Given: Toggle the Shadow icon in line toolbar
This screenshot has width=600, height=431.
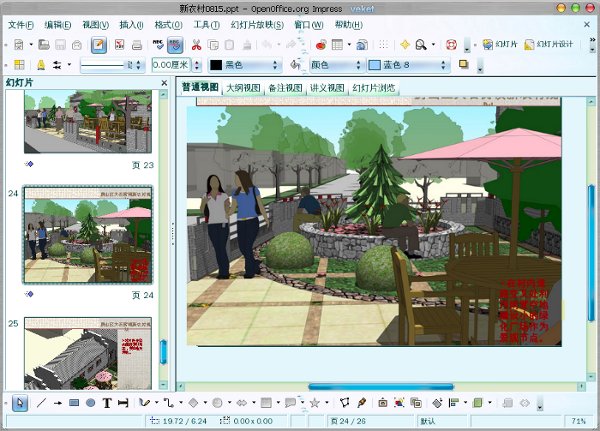Looking at the screenshot, I should [x=464, y=65].
